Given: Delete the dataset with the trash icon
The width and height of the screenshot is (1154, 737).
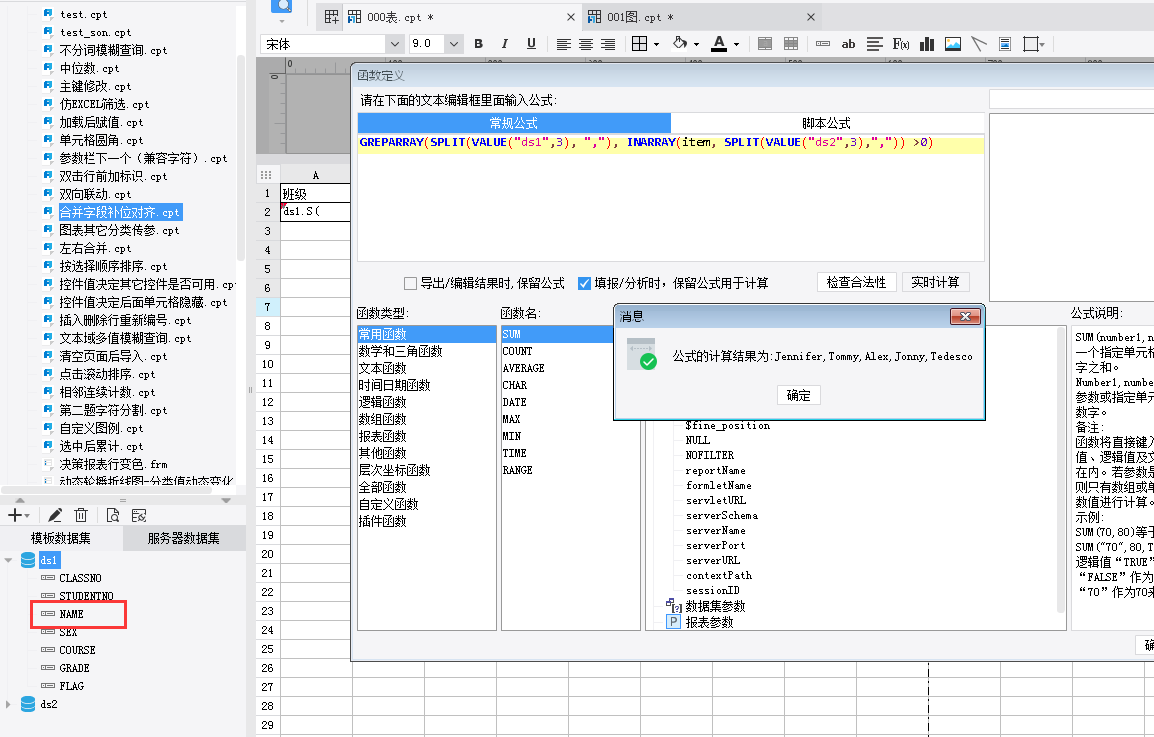Looking at the screenshot, I should tap(81, 515).
